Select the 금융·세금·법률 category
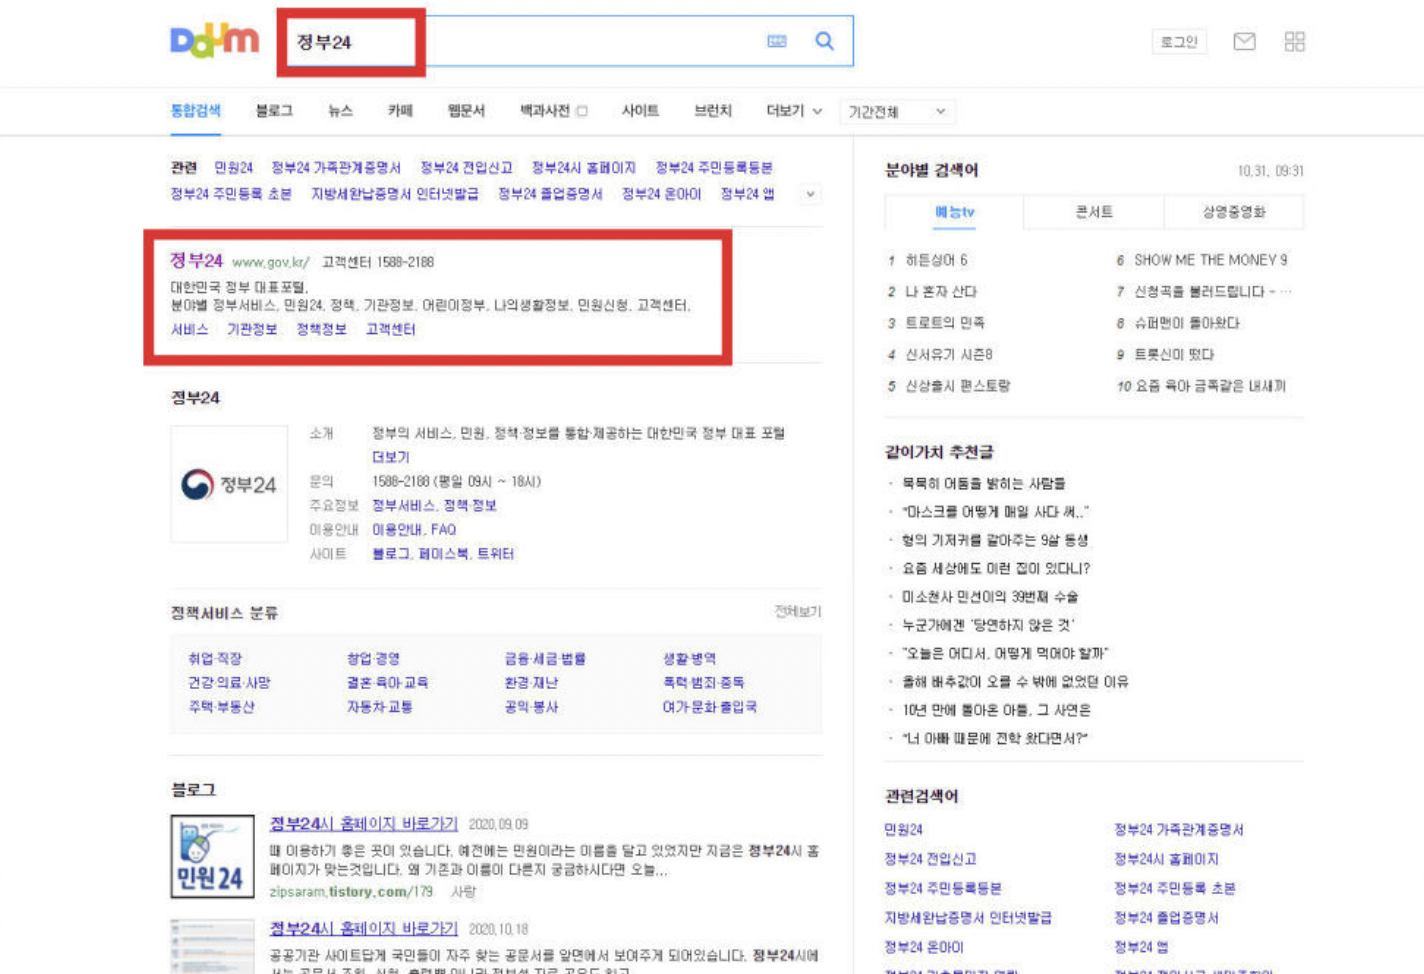1424x974 pixels. tap(545, 659)
